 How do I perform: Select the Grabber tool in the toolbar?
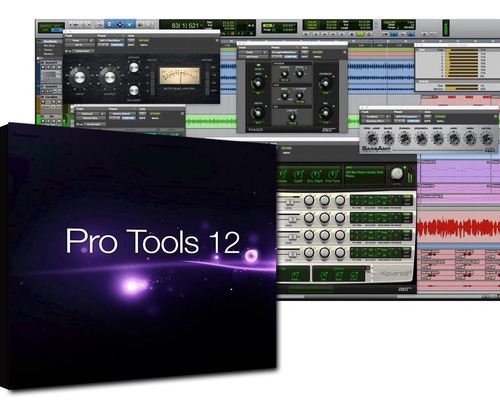tap(129, 24)
